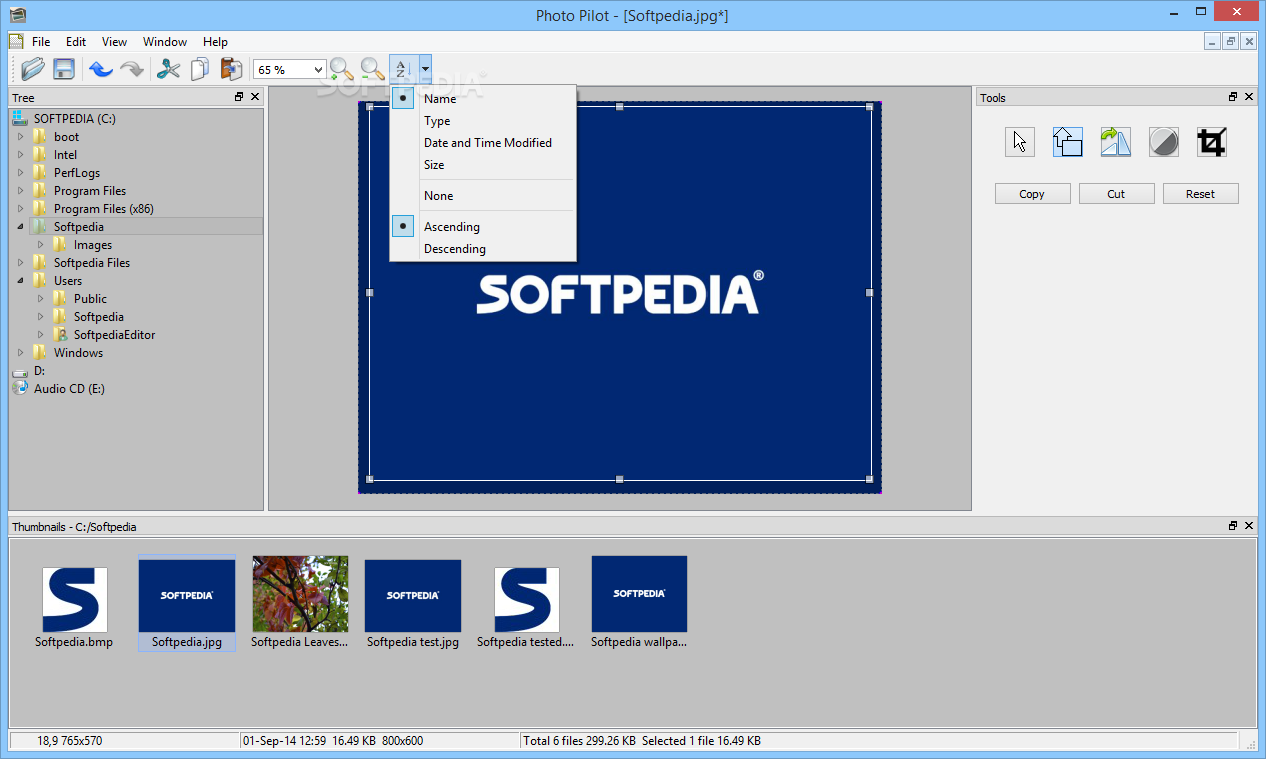Click the document icon left of File menu
Screen dimensions: 1266x759
pos(15,42)
